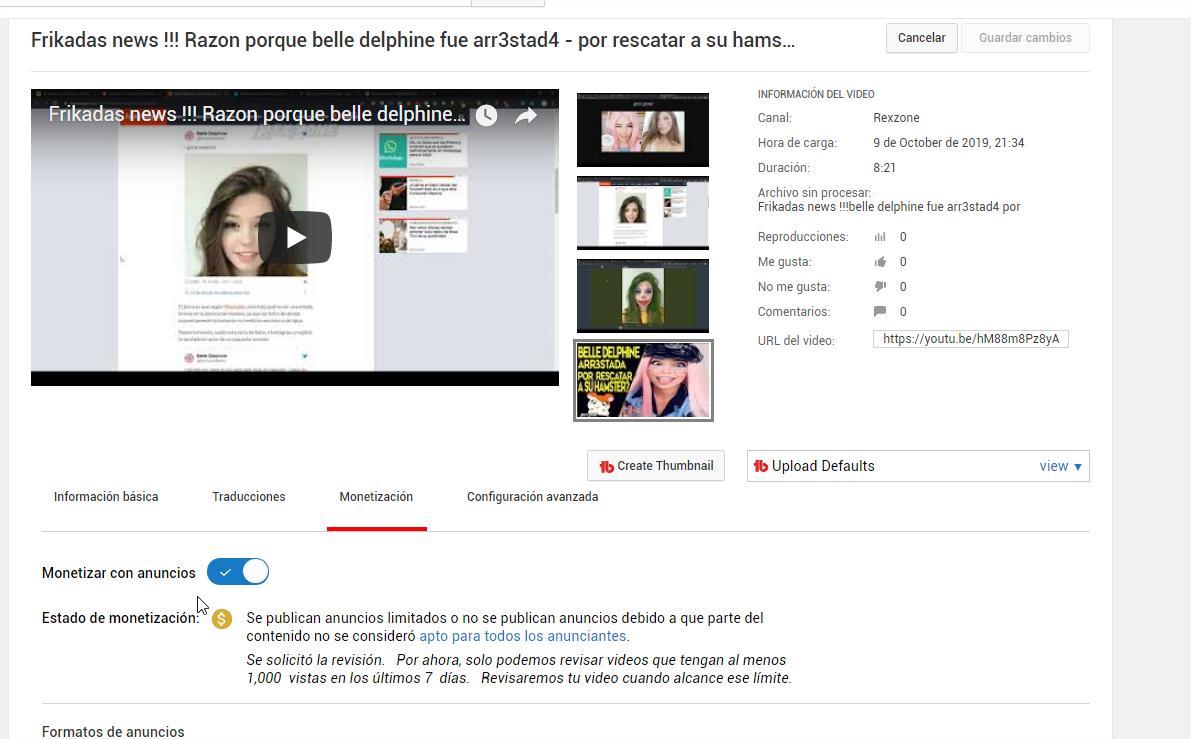The width and height of the screenshot is (1191, 739).
Task: Click the comments speech bubble icon
Action: pyautogui.click(x=880, y=311)
